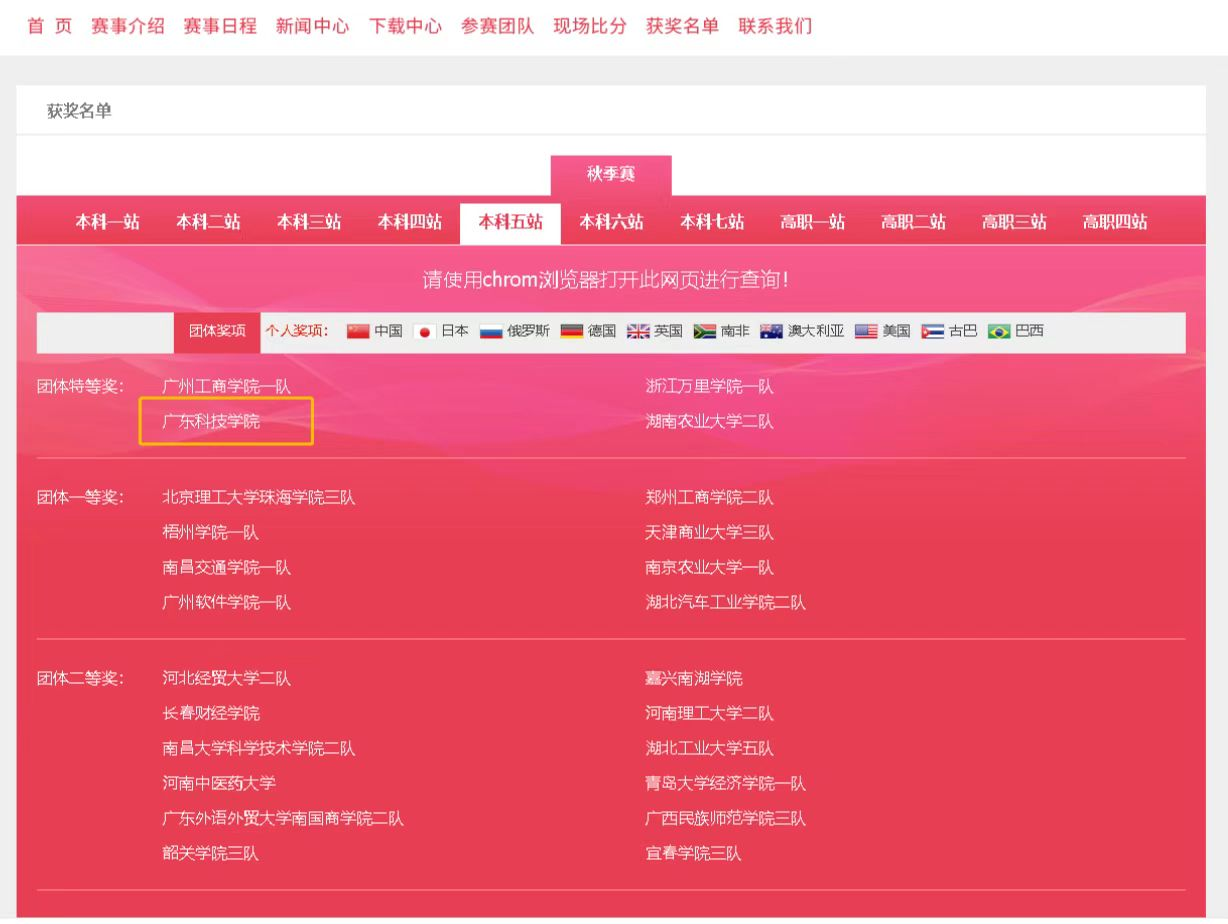Click 南昌交通学院一队 team name
The image size is (1228, 924).
227,567
